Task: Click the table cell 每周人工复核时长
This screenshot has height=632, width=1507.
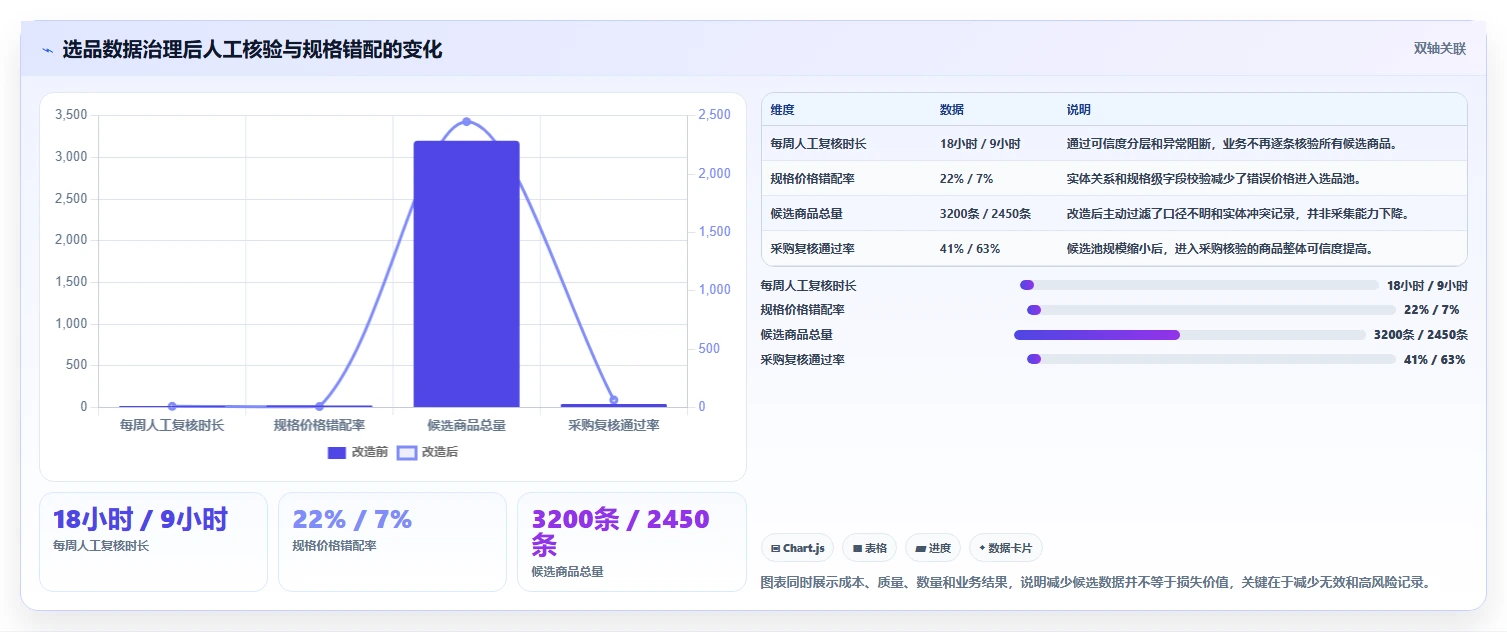Action: 818,144
